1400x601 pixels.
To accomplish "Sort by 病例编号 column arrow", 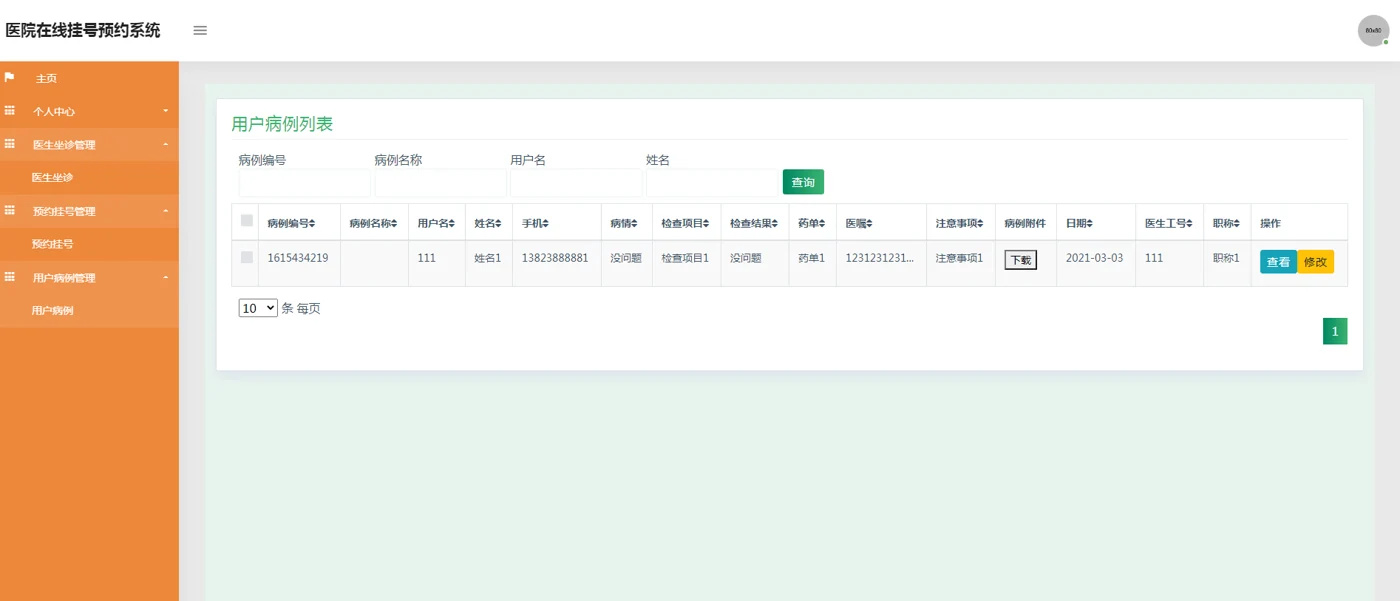I will point(312,224).
